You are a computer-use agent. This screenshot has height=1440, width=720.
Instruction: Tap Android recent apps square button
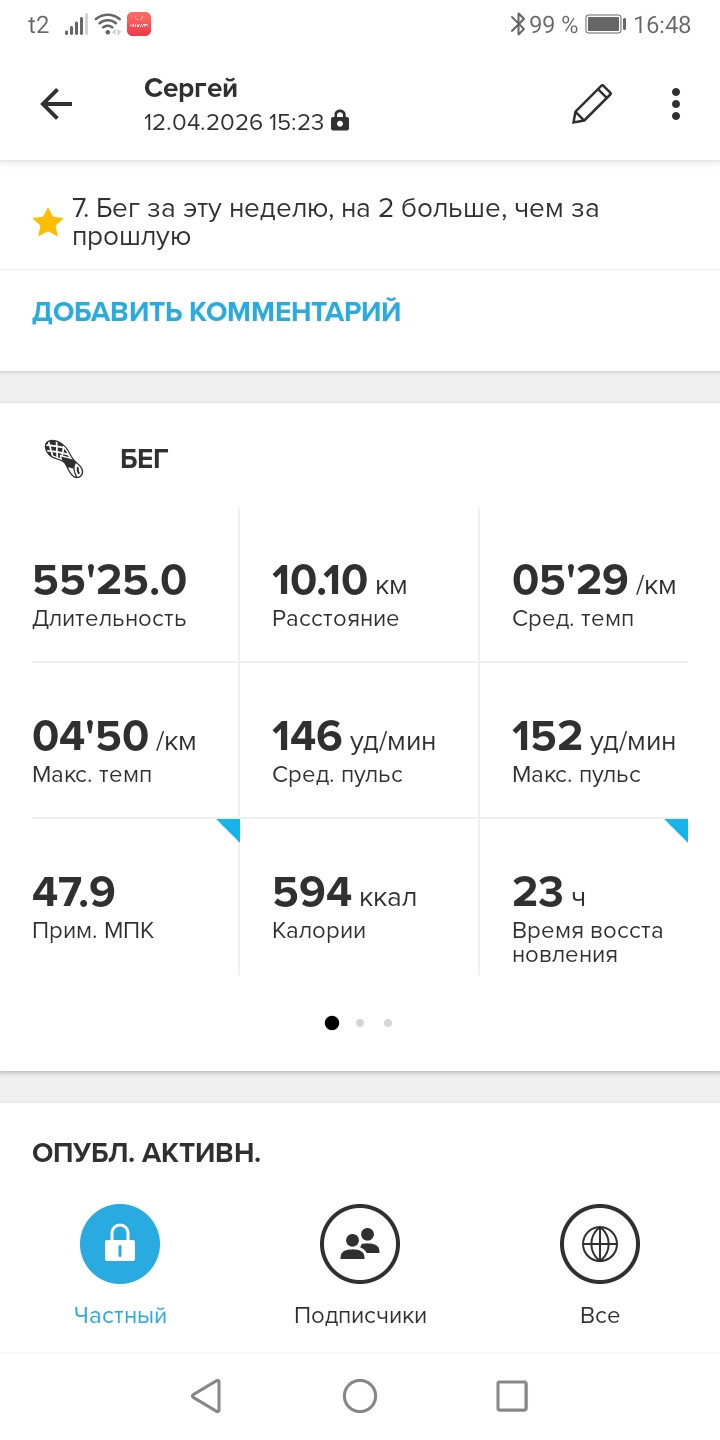pyautogui.click(x=512, y=1396)
